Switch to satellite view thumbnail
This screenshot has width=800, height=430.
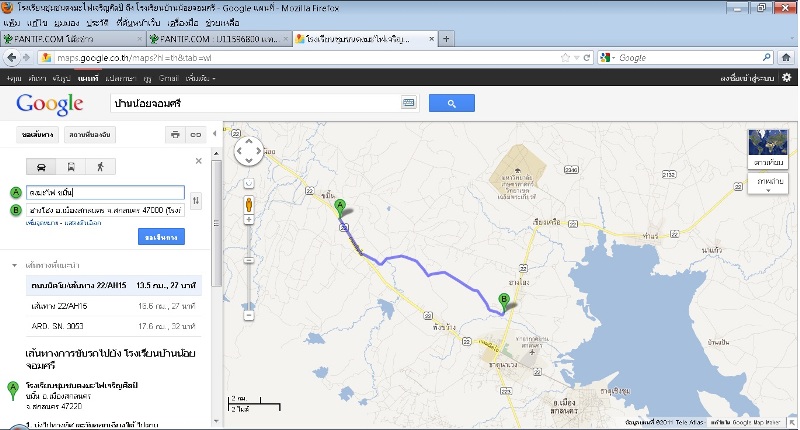click(768, 148)
